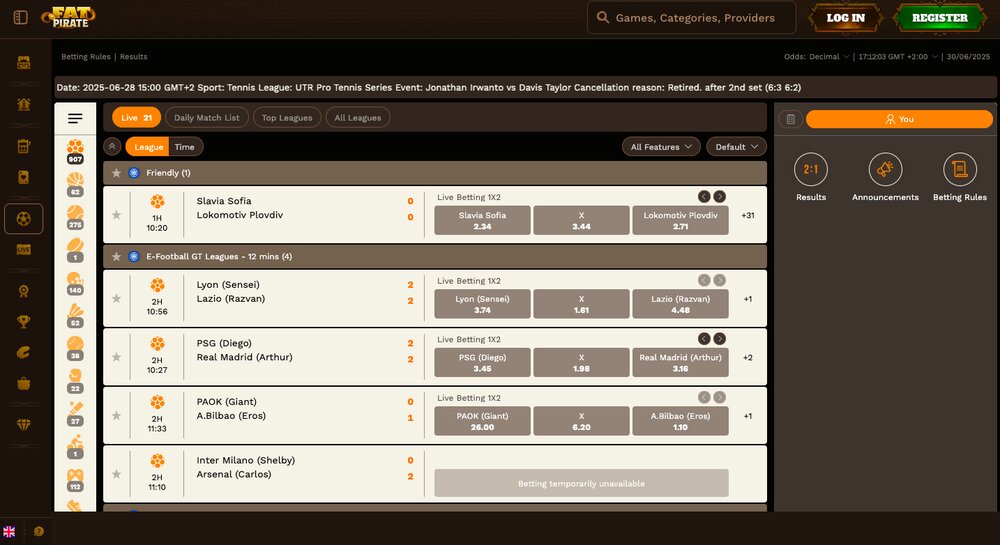
Task: Favorite the Friendly league star
Action: (x=116, y=173)
